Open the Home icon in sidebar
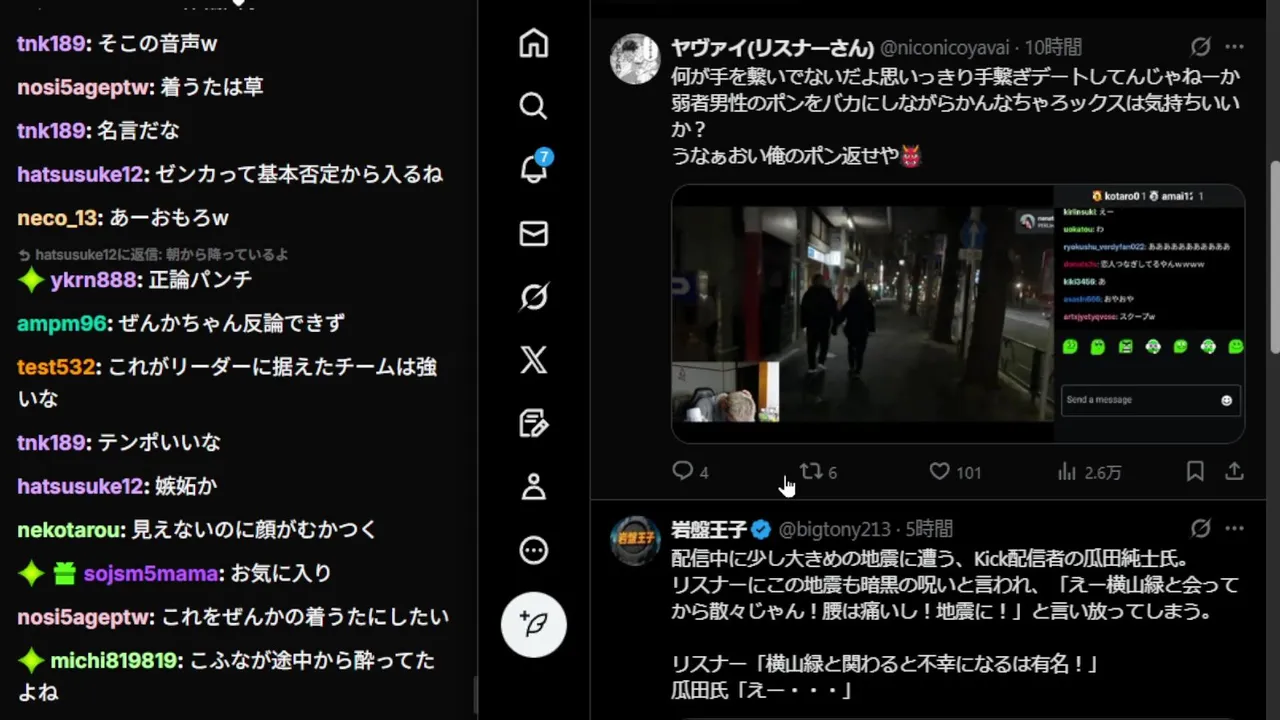The image size is (1280, 720). point(534,43)
